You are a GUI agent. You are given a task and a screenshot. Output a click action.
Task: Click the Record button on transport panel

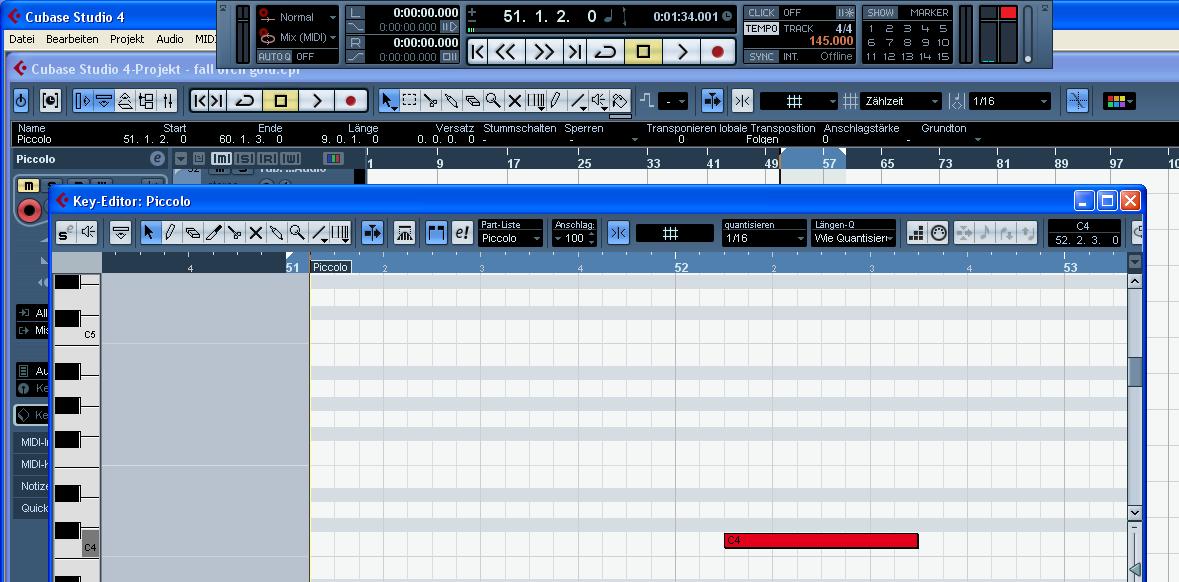tap(717, 52)
